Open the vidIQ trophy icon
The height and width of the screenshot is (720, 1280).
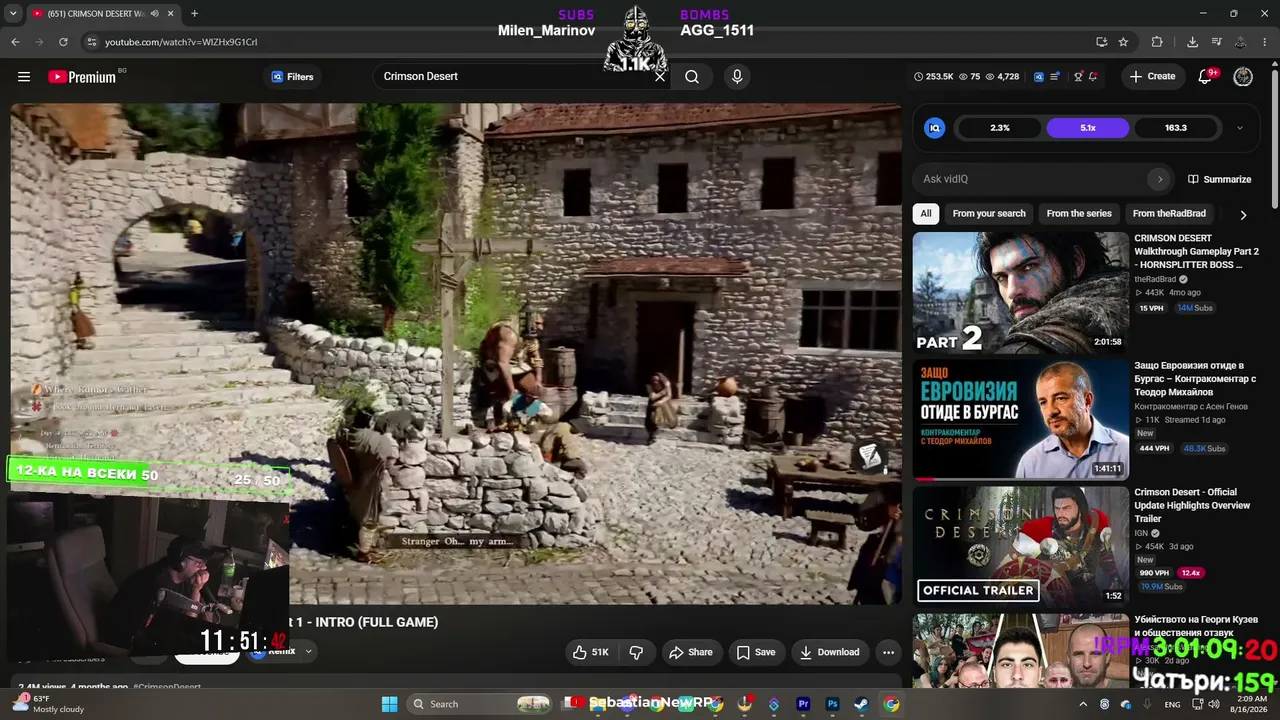pyautogui.click(x=1078, y=77)
